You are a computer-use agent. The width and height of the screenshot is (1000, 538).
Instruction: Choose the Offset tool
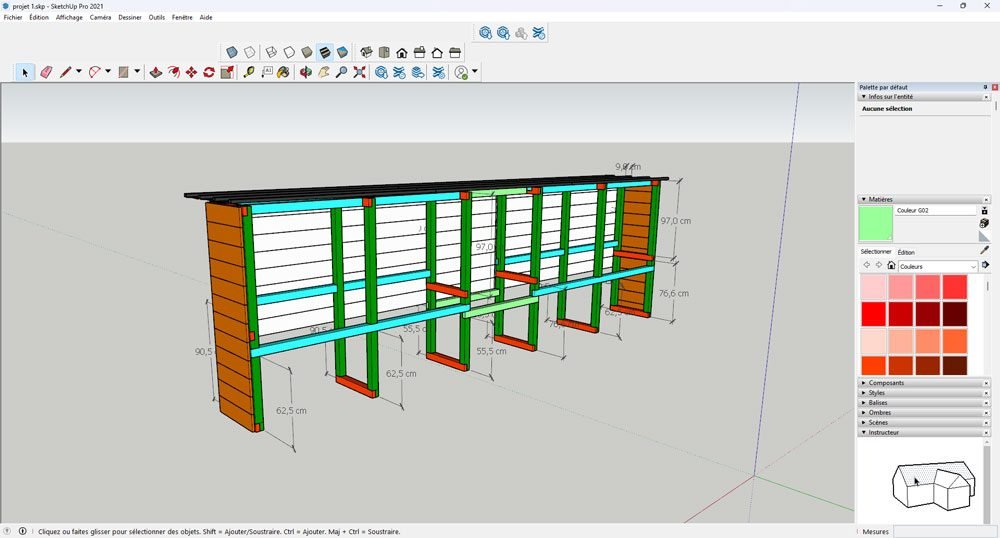coord(173,72)
